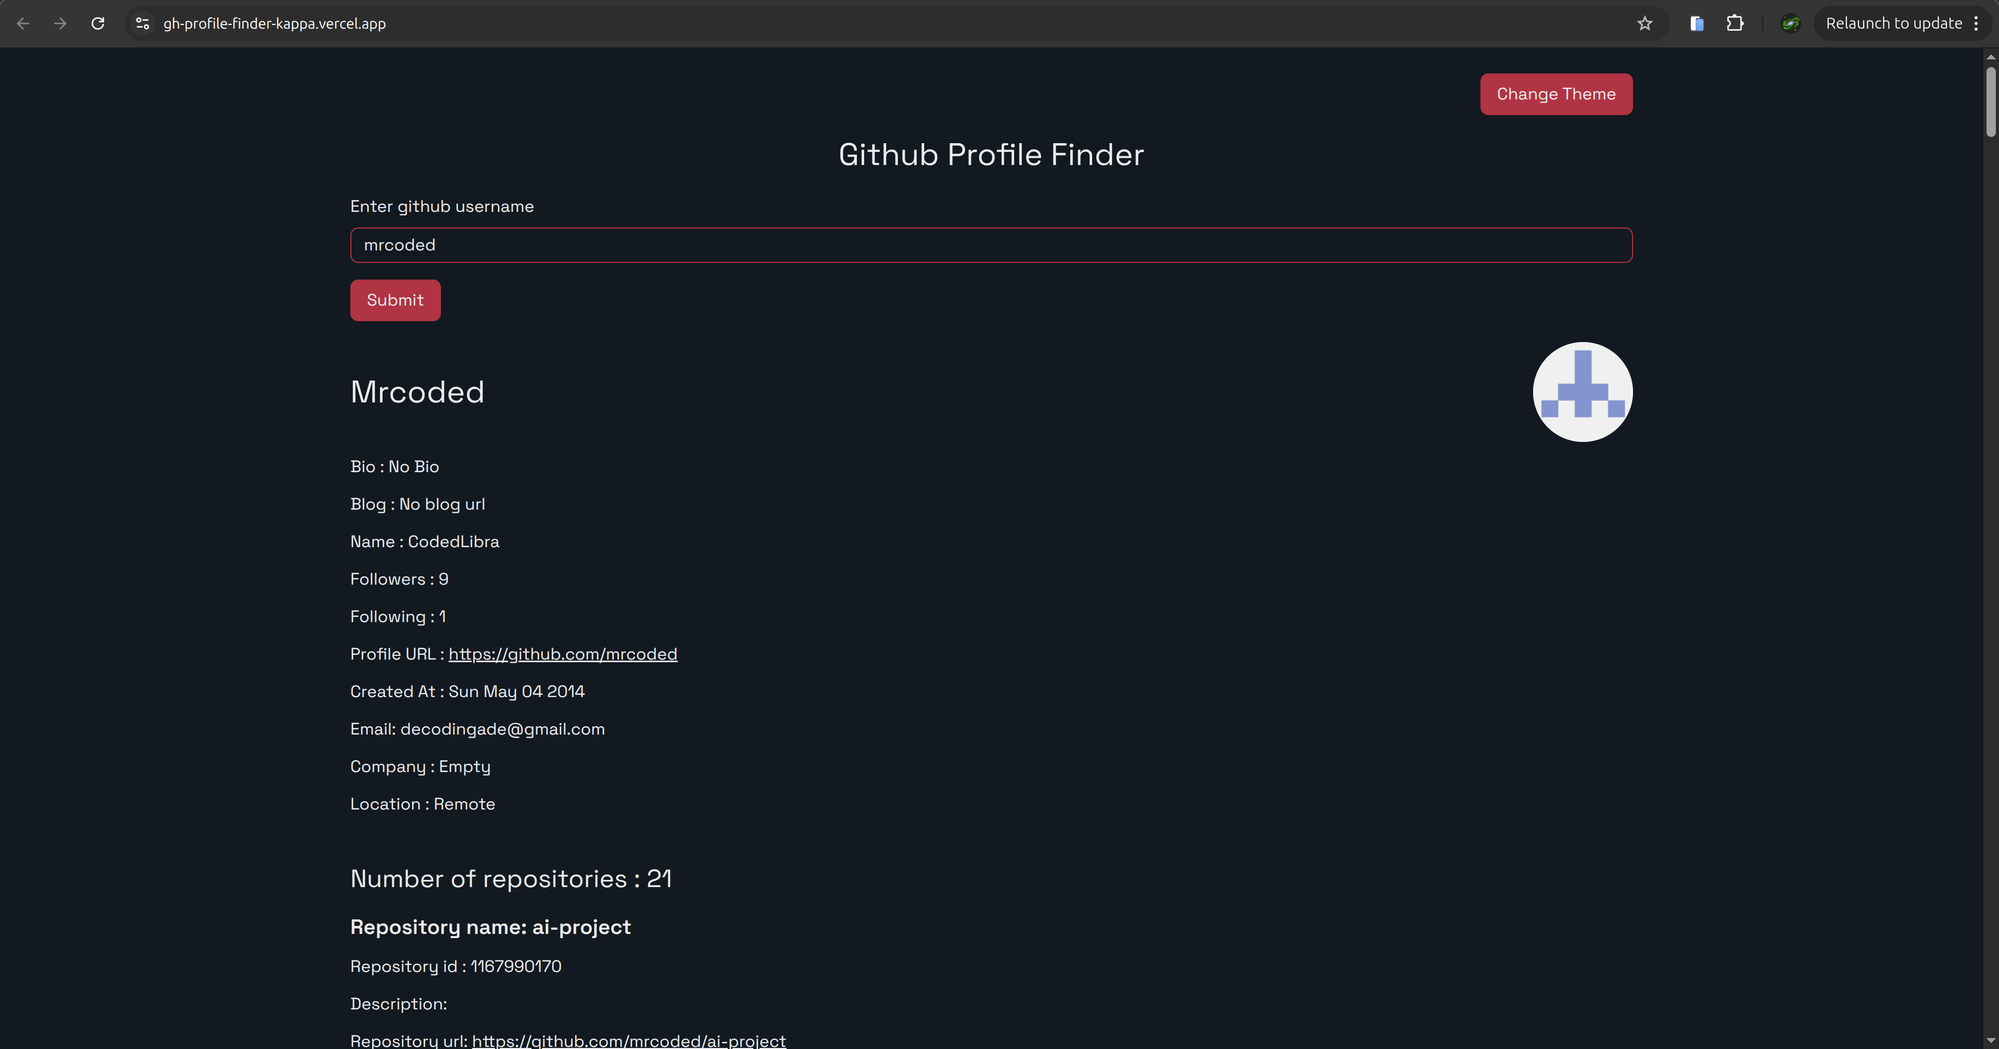Click the Mrcoded profile avatar image

(1582, 392)
